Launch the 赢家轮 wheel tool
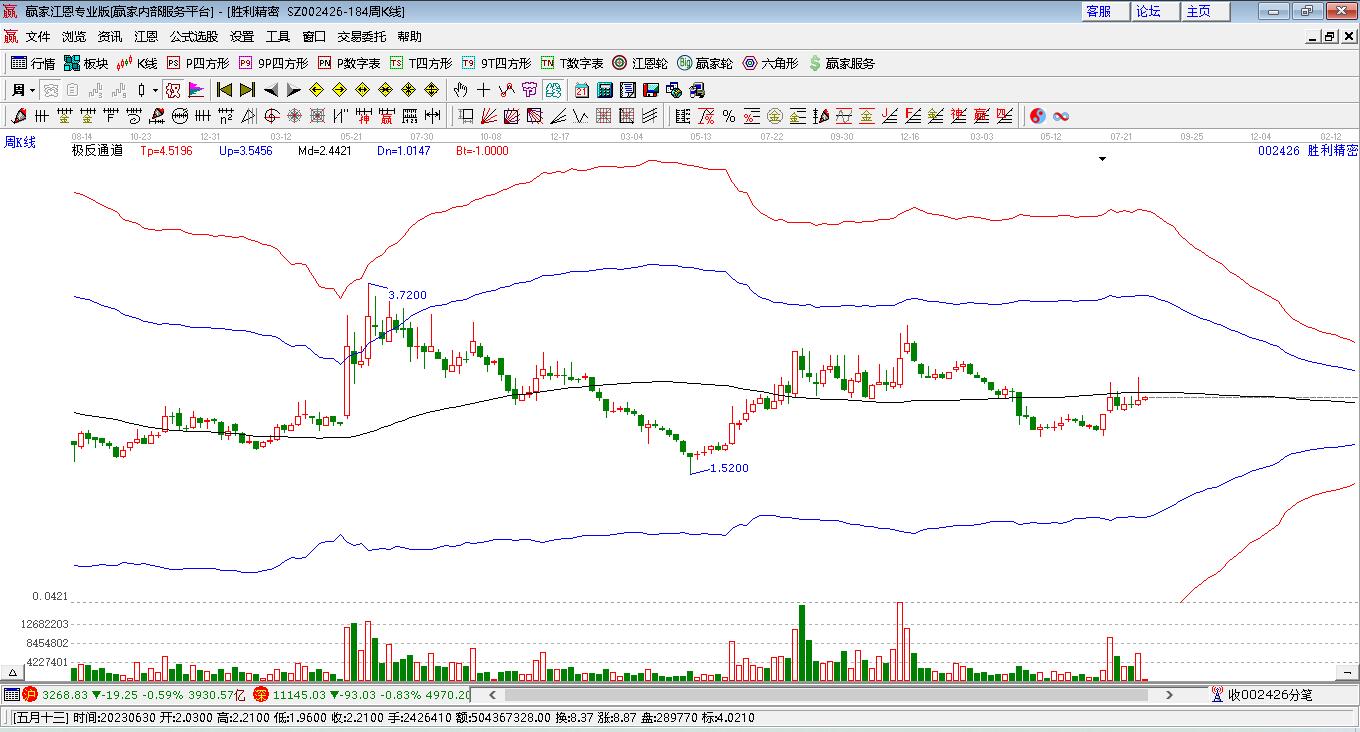Screen dimensions: 1360x732 coord(705,63)
